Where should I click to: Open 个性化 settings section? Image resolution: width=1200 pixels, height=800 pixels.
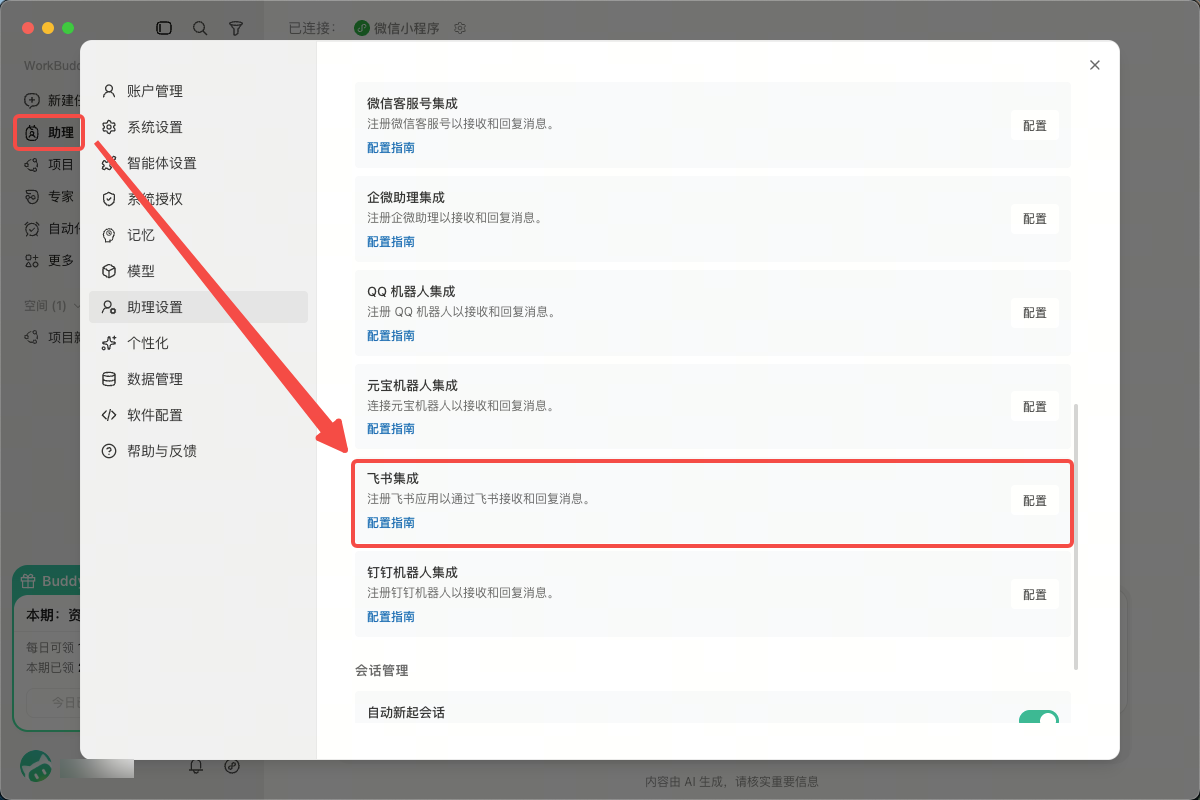198,343
